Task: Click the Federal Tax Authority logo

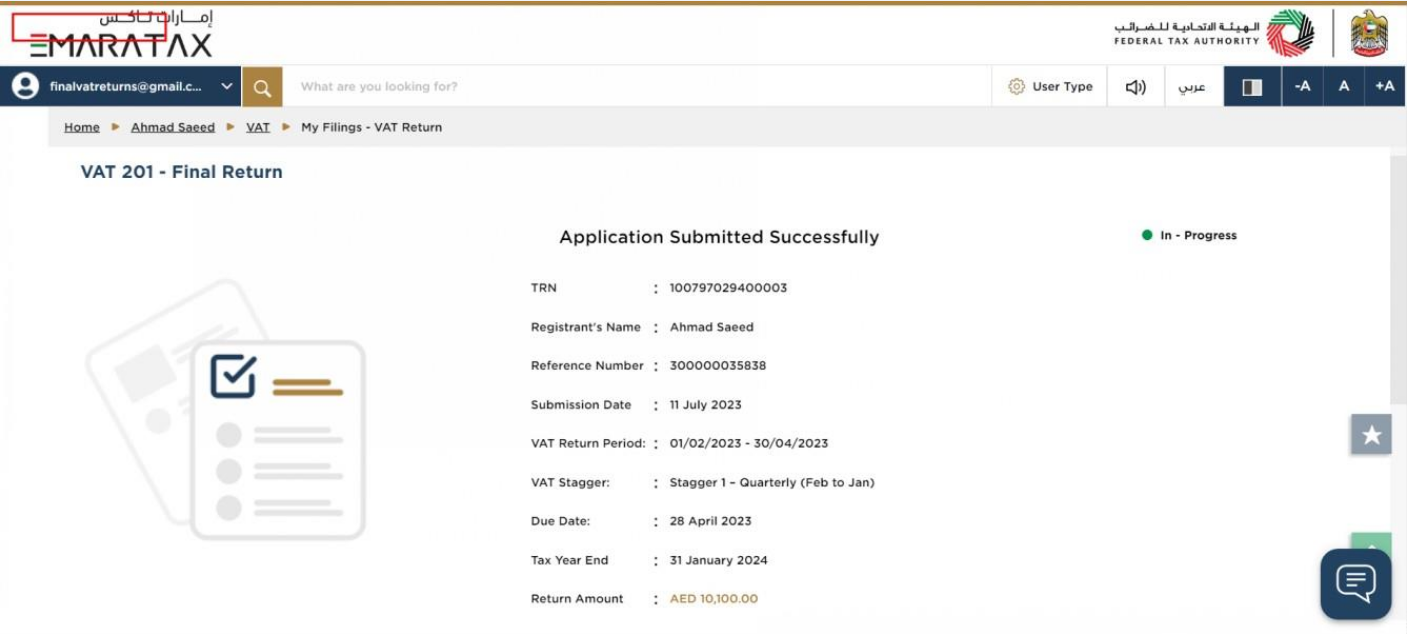Action: pyautogui.click(x=1215, y=34)
